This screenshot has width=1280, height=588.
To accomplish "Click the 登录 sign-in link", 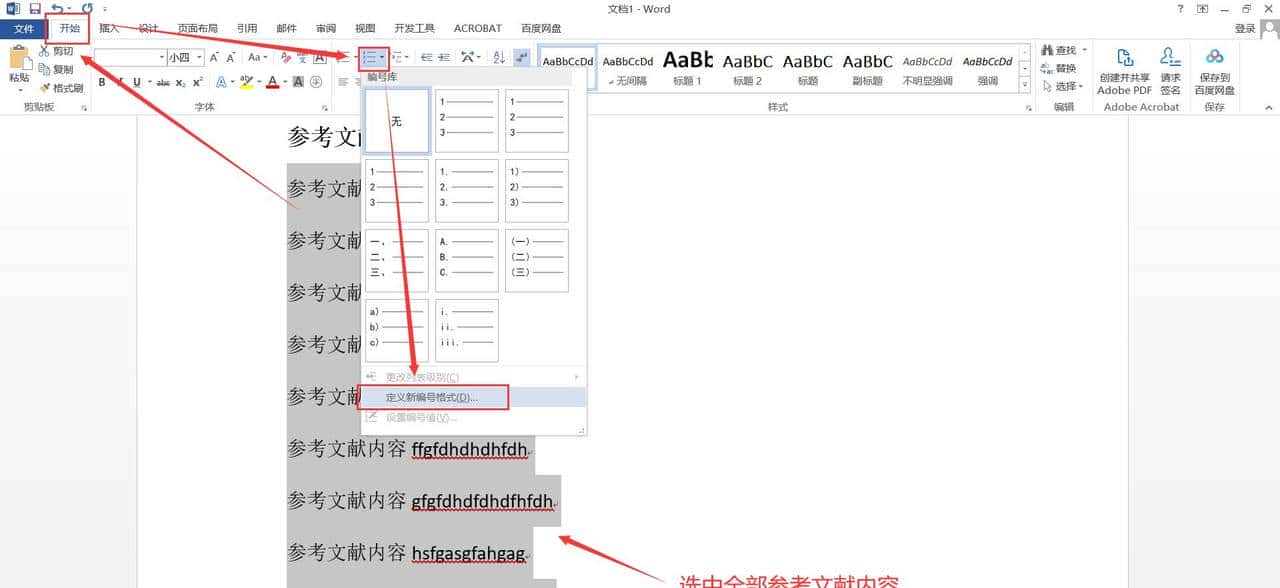I will point(1244,28).
